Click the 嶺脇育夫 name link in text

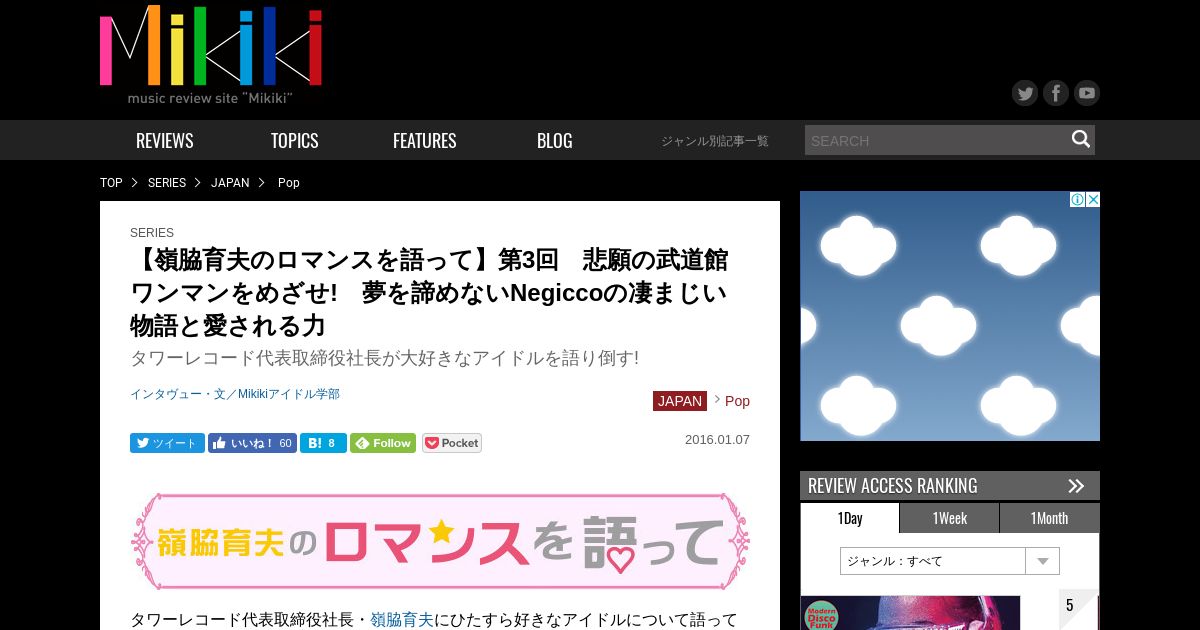pyautogui.click(x=402, y=620)
